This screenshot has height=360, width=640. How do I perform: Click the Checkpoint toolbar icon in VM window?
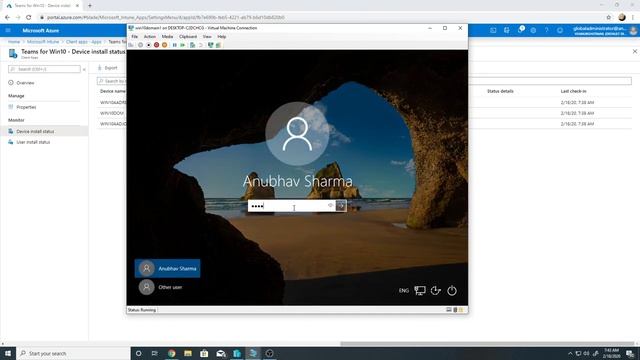193,45
